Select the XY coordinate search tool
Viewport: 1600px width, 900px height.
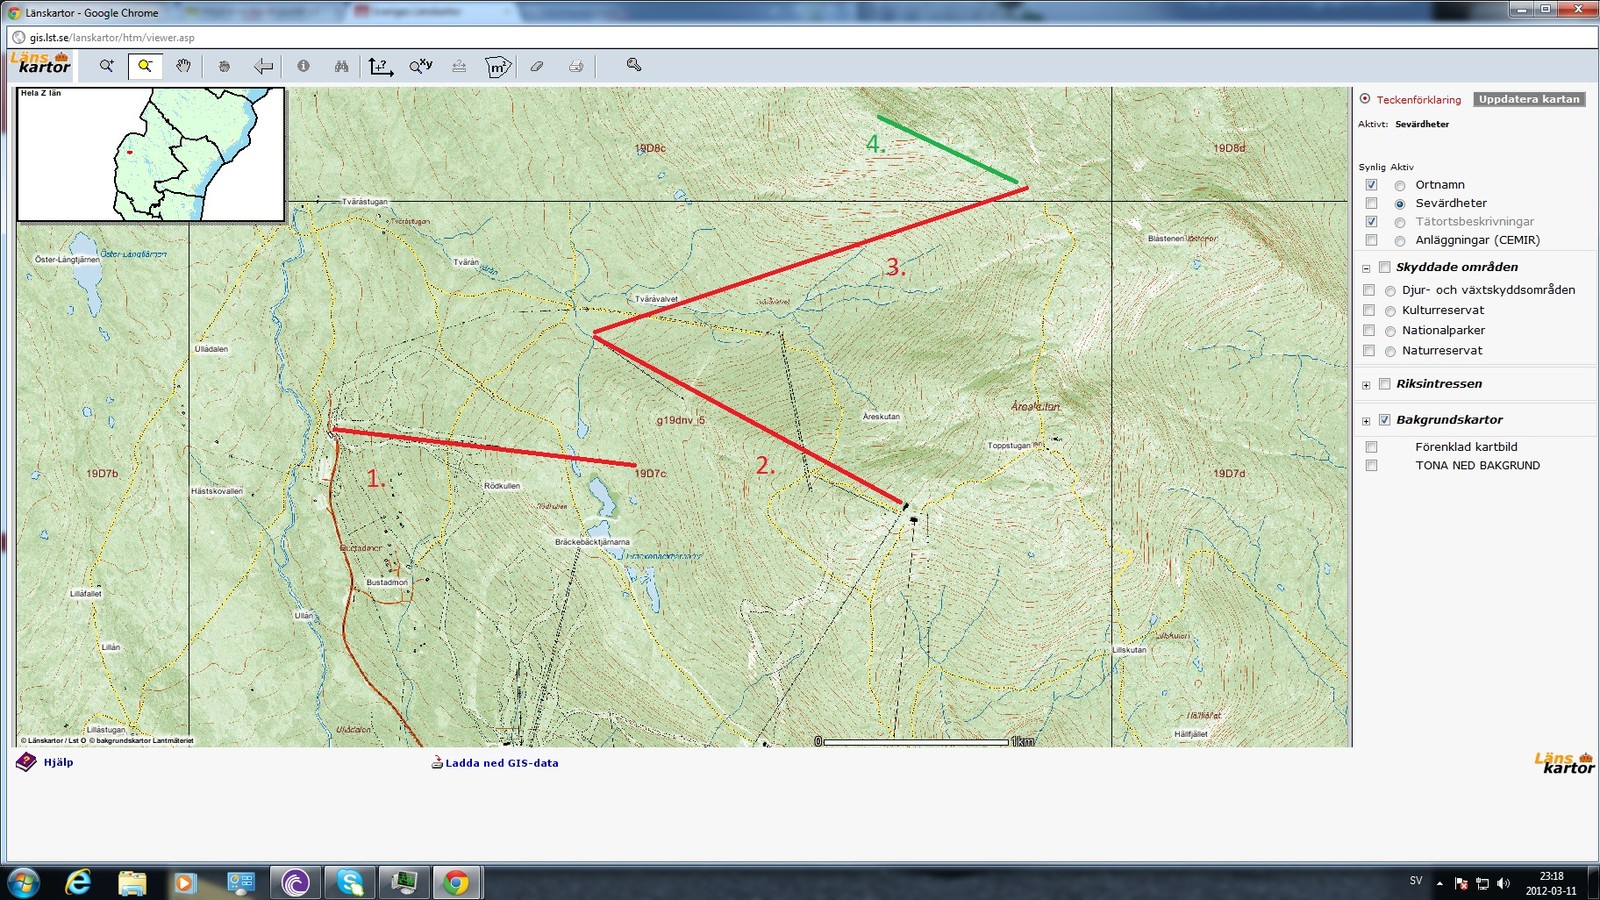point(420,66)
